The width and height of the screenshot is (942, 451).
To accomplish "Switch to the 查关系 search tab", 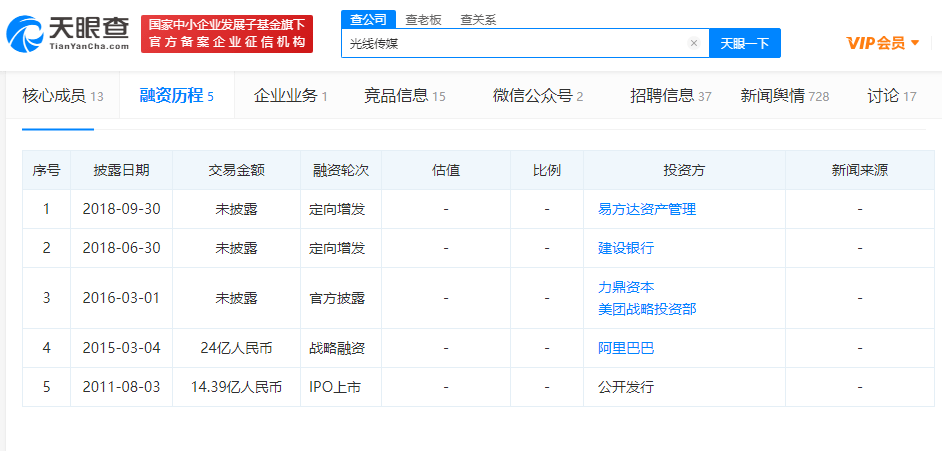I will point(478,19).
